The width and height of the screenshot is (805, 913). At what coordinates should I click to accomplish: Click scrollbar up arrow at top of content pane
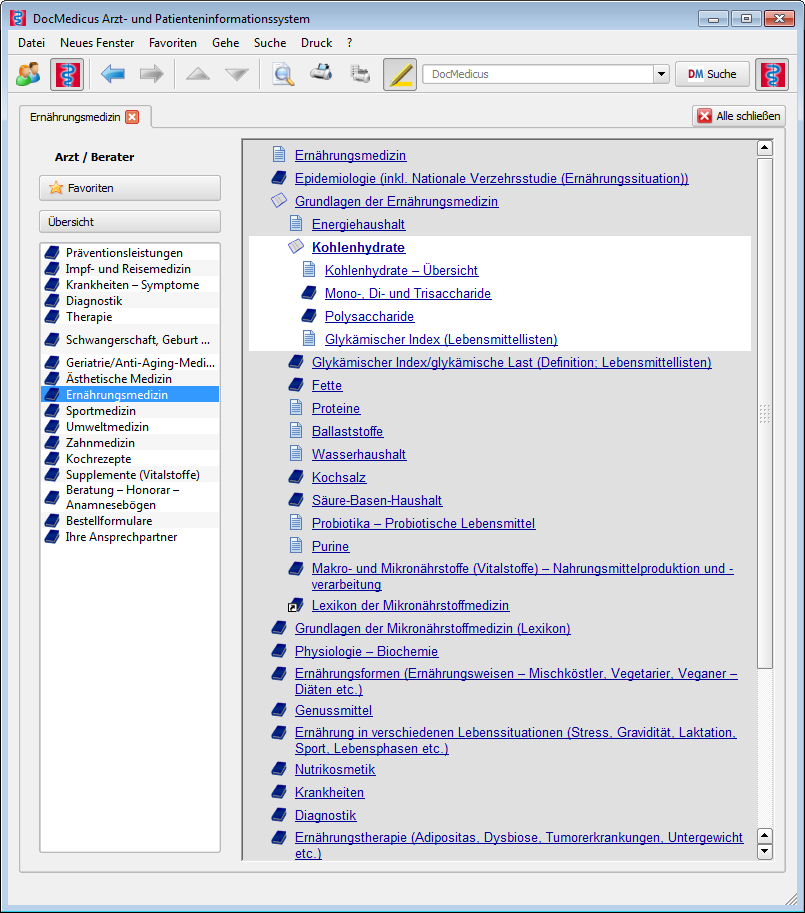[x=765, y=148]
